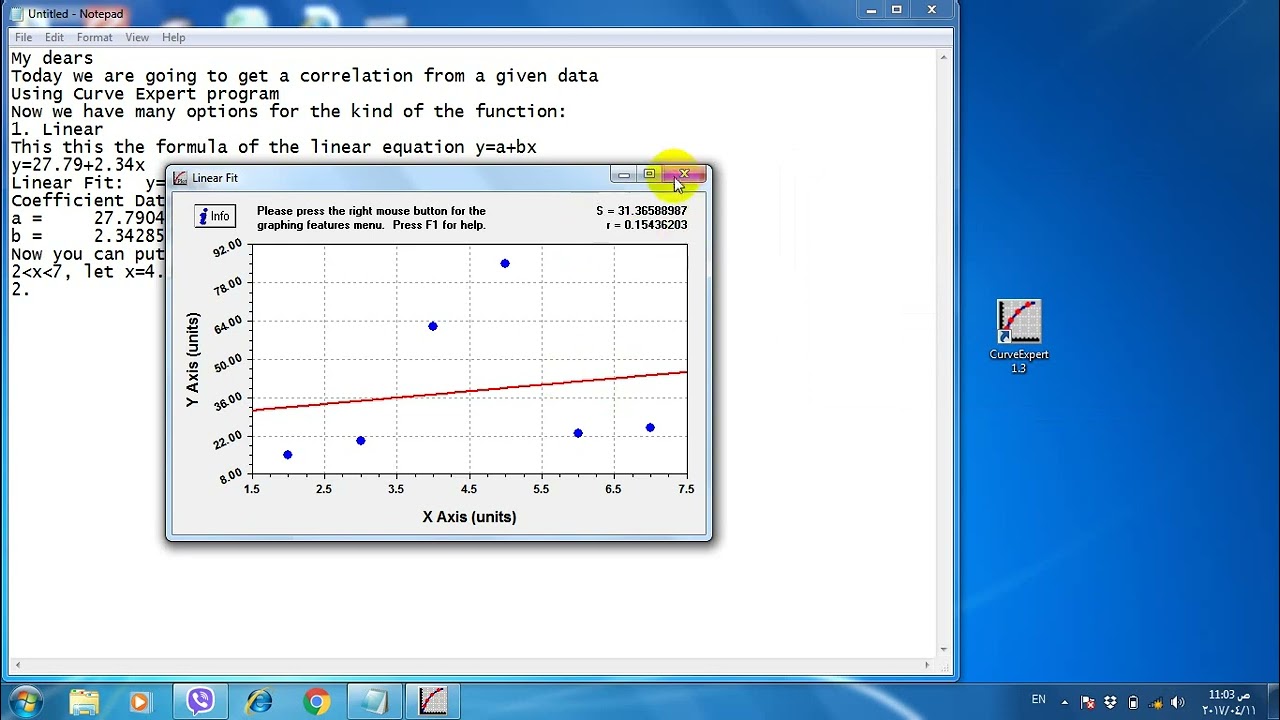The image size is (1280, 720).
Task: Close the Notepad window
Action: point(932,10)
